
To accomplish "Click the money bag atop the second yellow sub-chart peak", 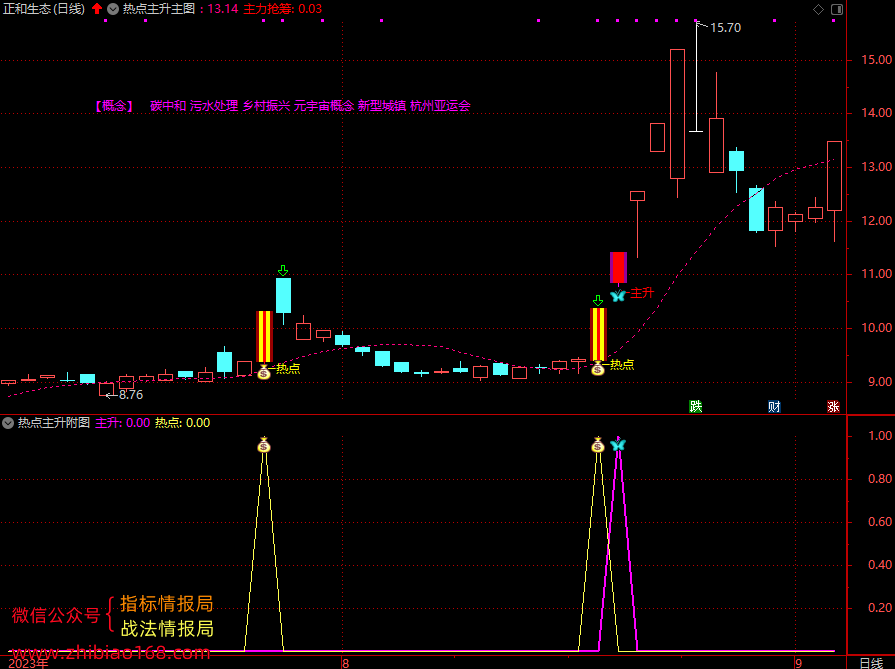I will [x=598, y=444].
